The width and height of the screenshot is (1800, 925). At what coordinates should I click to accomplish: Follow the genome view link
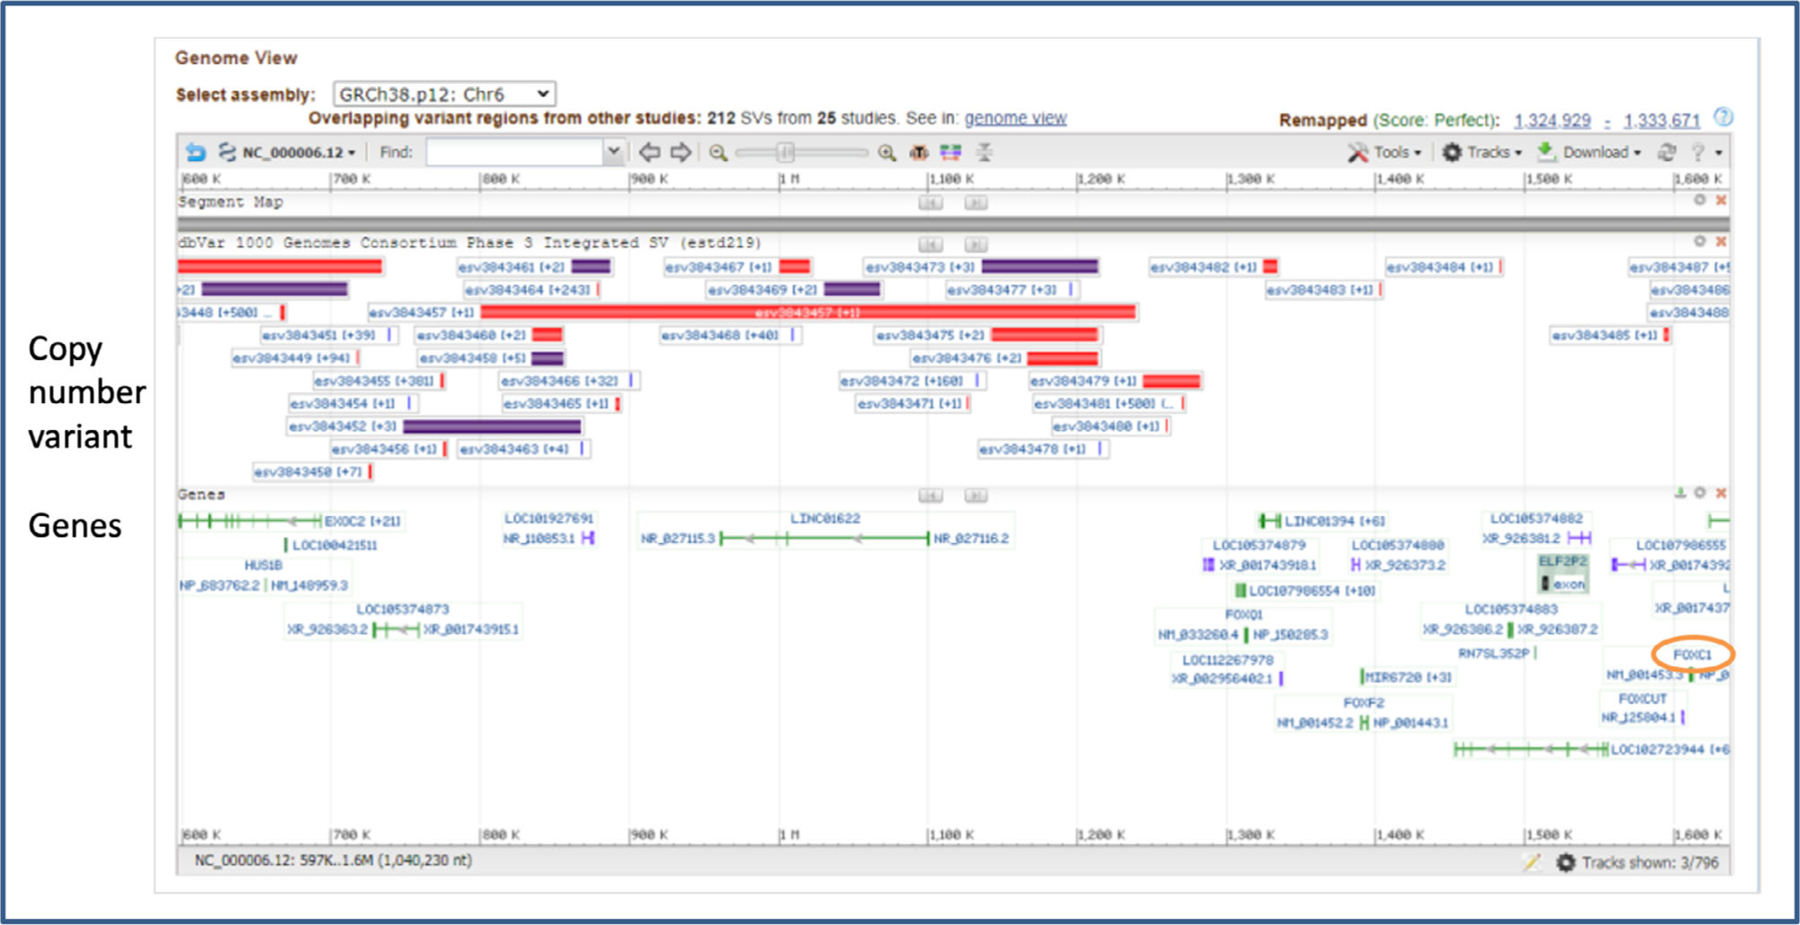pos(1015,118)
